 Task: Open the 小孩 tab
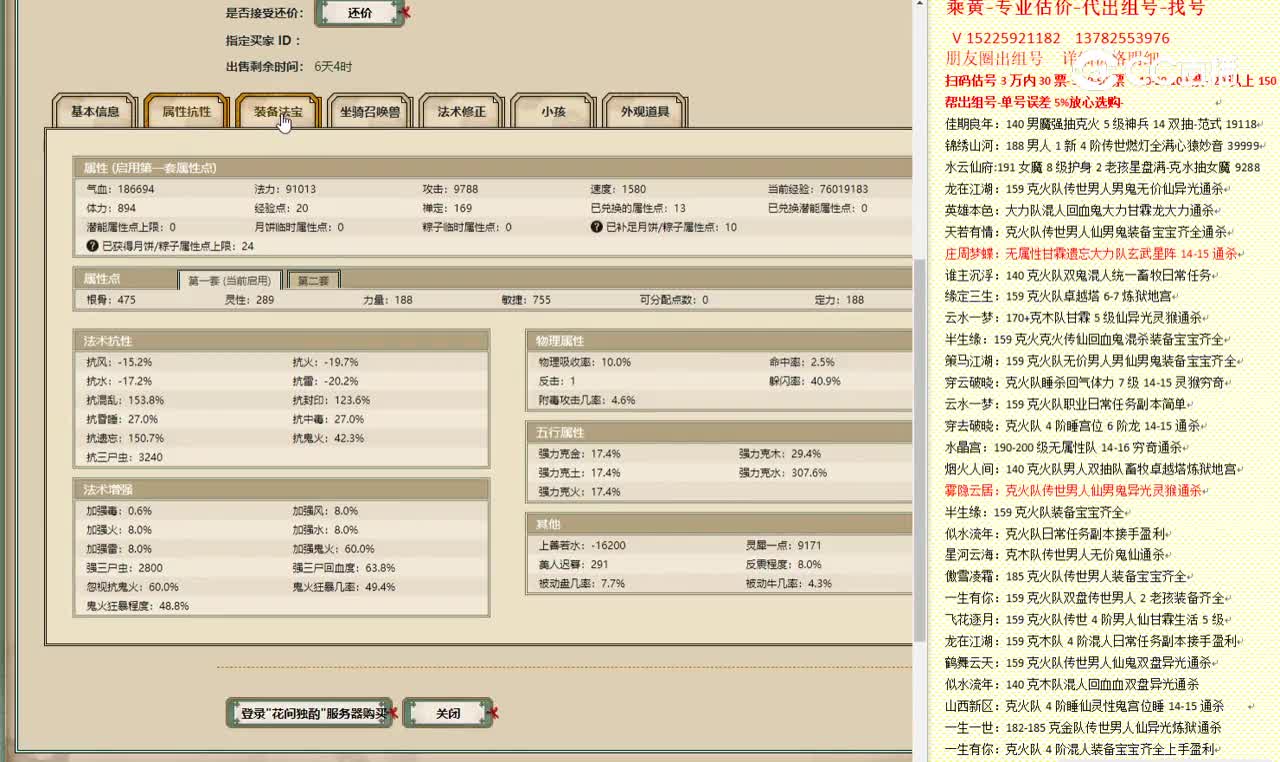click(x=553, y=112)
